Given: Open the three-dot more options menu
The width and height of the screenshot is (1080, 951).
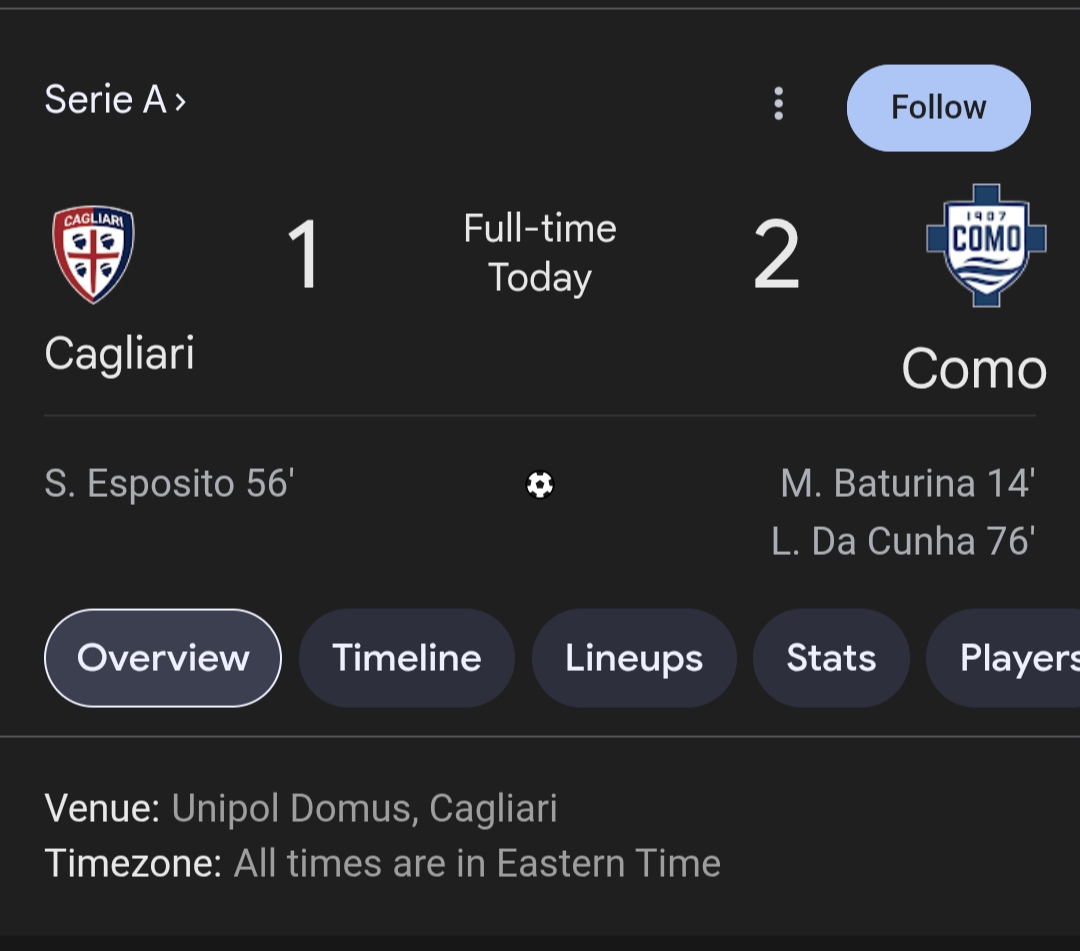Looking at the screenshot, I should (778, 104).
